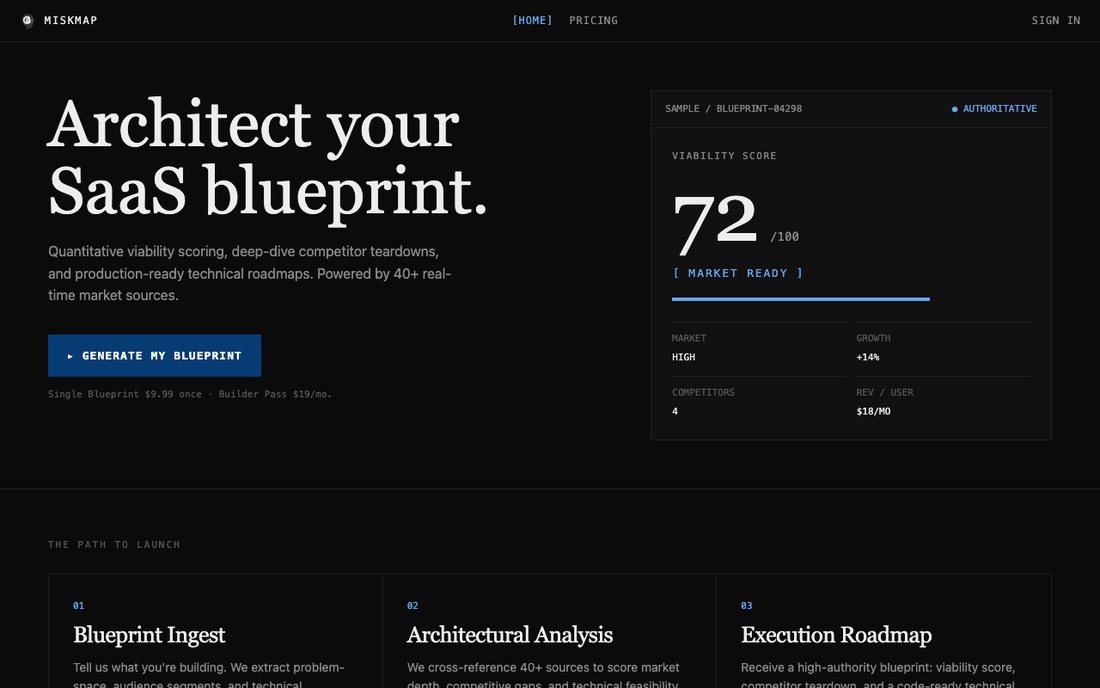Click the COMPETITORS metric label
The image size is (1100, 688).
pyautogui.click(x=703, y=393)
